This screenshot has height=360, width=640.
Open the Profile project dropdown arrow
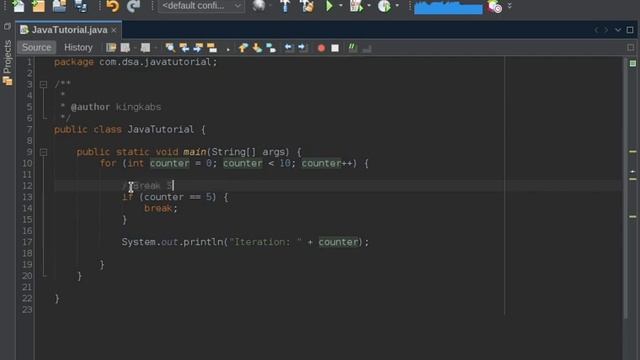[x=397, y=6]
